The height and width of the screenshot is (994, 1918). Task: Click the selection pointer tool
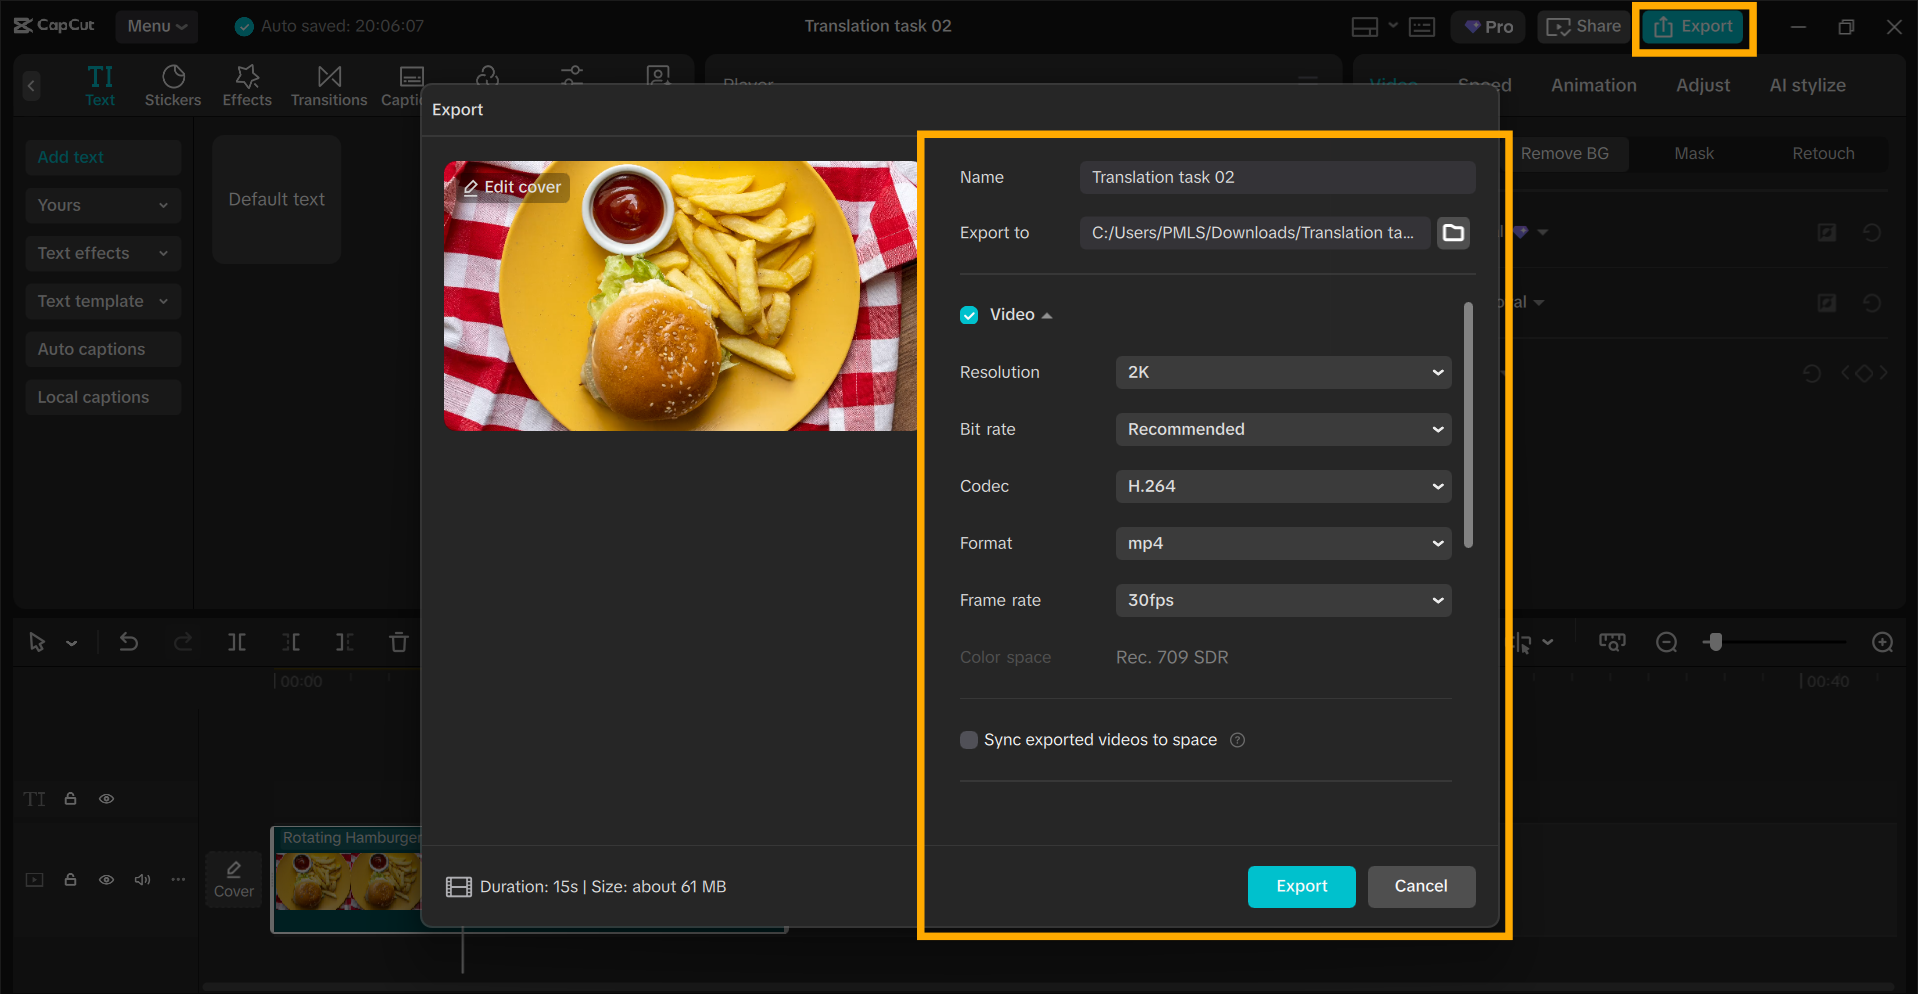tap(37, 642)
